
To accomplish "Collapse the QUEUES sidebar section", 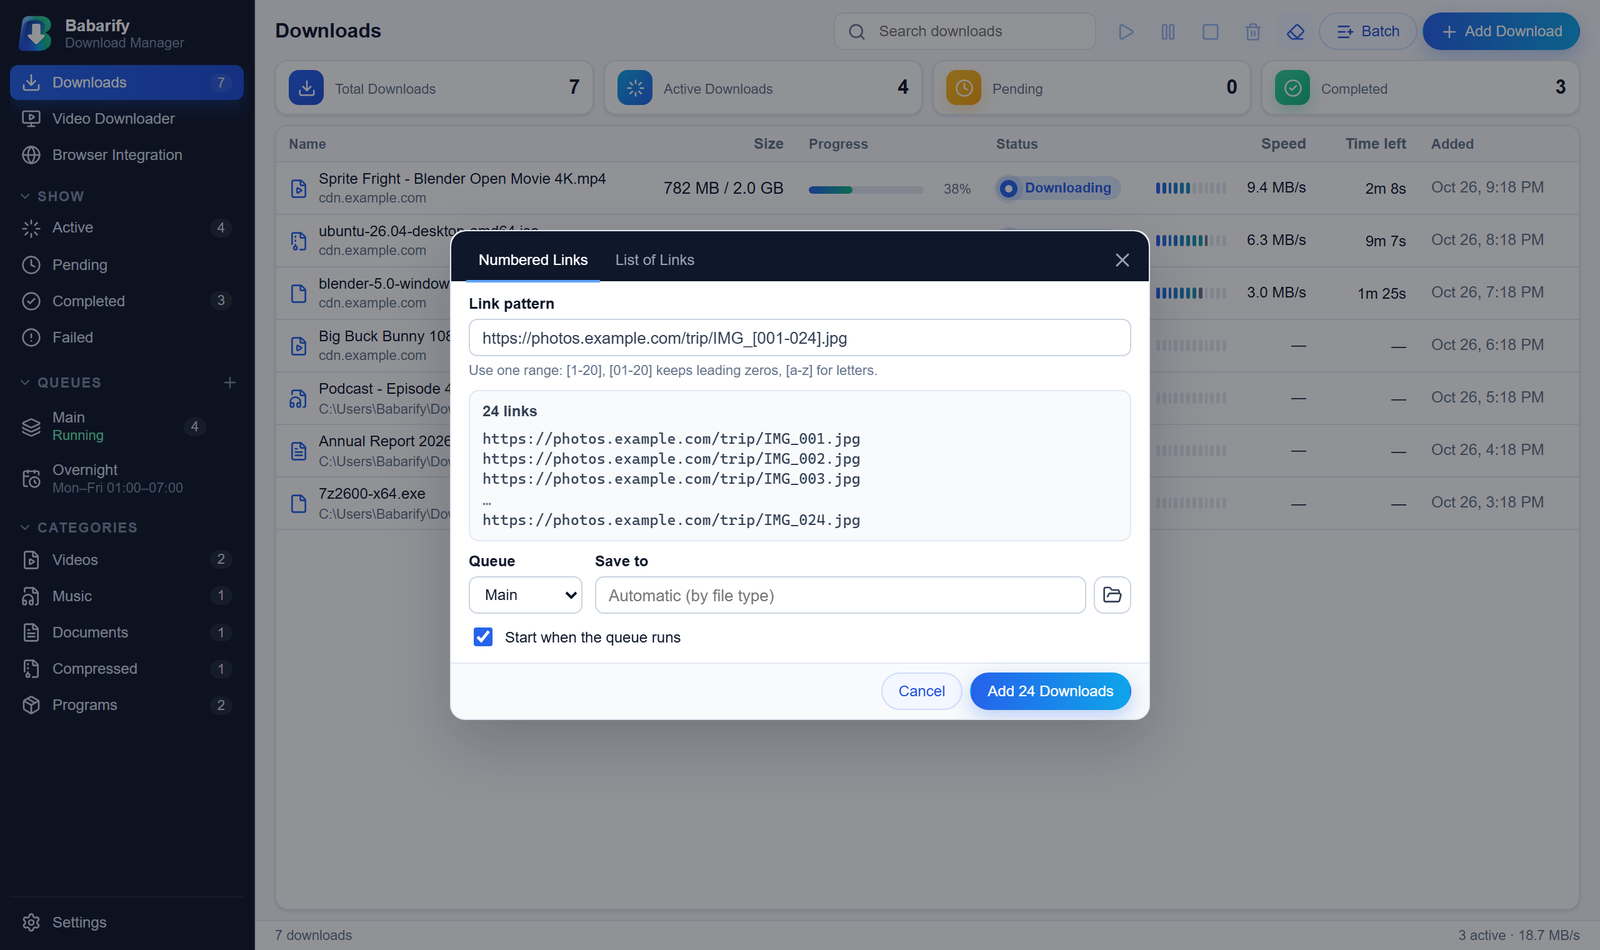I will pyautogui.click(x=61, y=382).
